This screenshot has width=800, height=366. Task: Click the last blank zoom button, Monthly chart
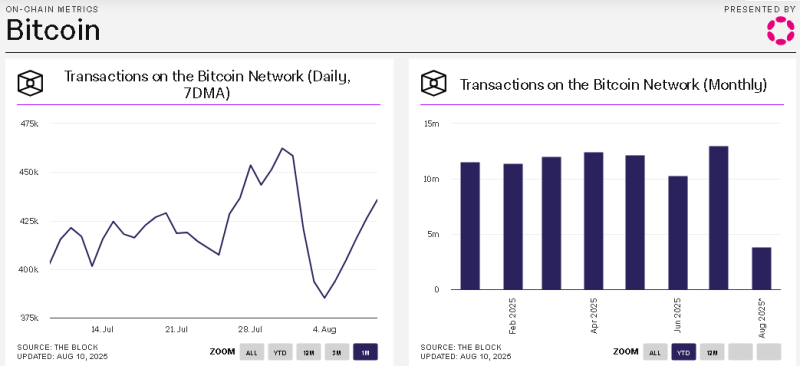click(x=769, y=352)
